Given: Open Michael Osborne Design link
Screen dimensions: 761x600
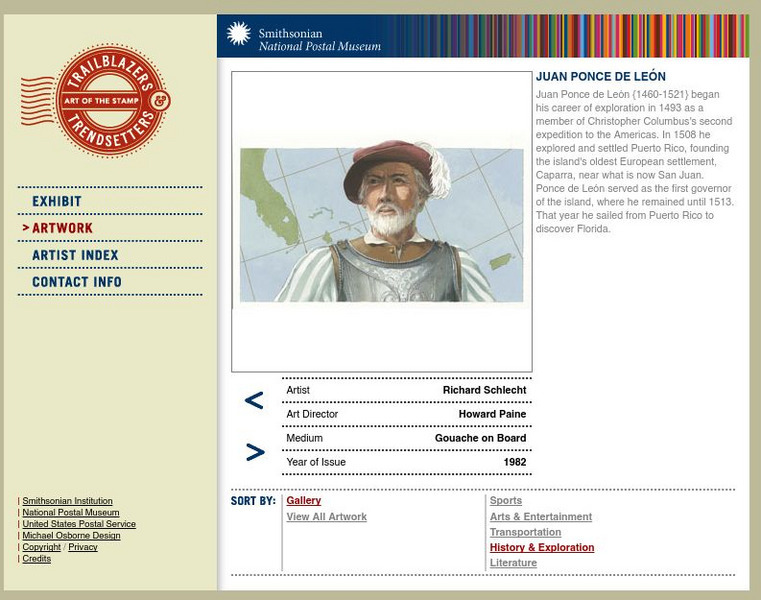Looking at the screenshot, I should click(71, 535).
